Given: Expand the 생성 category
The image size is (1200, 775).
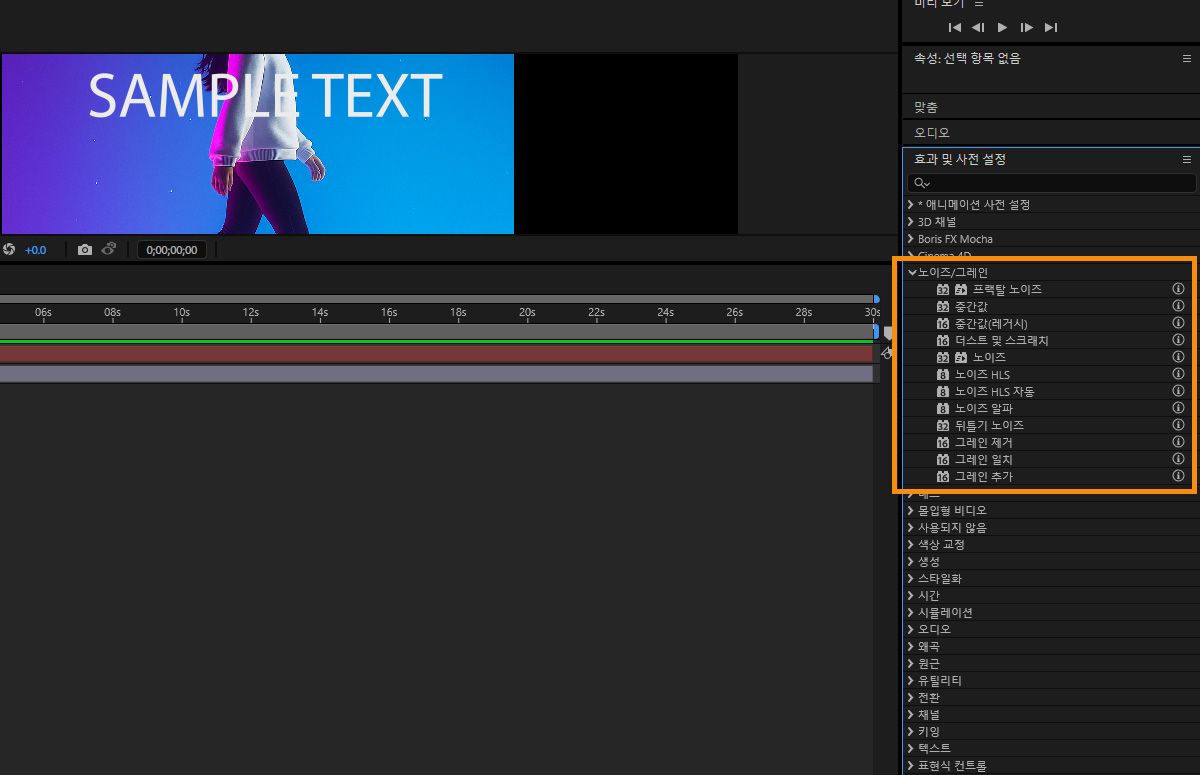Looking at the screenshot, I should point(911,561).
